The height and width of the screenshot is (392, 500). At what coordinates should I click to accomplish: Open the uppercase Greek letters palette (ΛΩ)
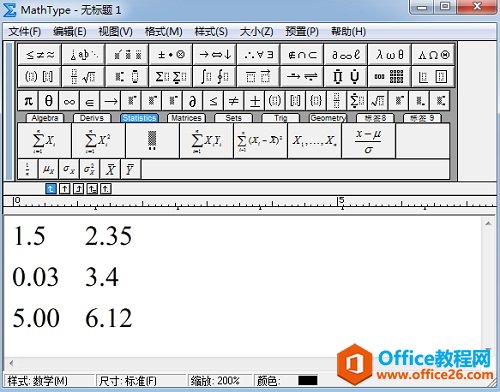point(433,54)
